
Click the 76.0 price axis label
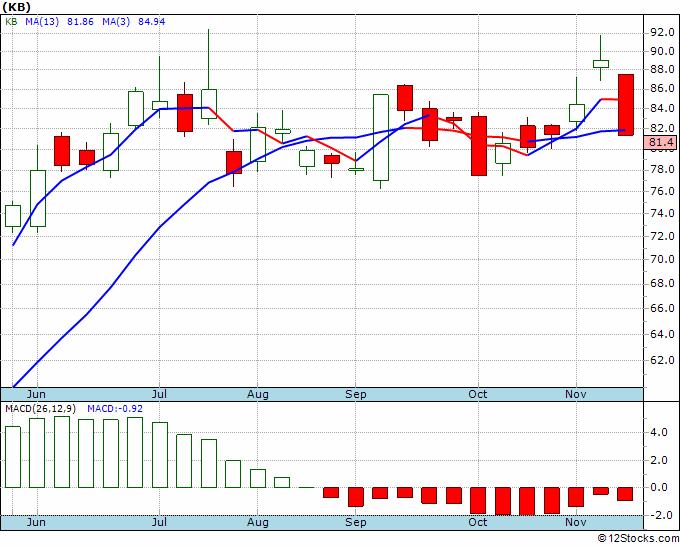pyautogui.click(x=661, y=191)
